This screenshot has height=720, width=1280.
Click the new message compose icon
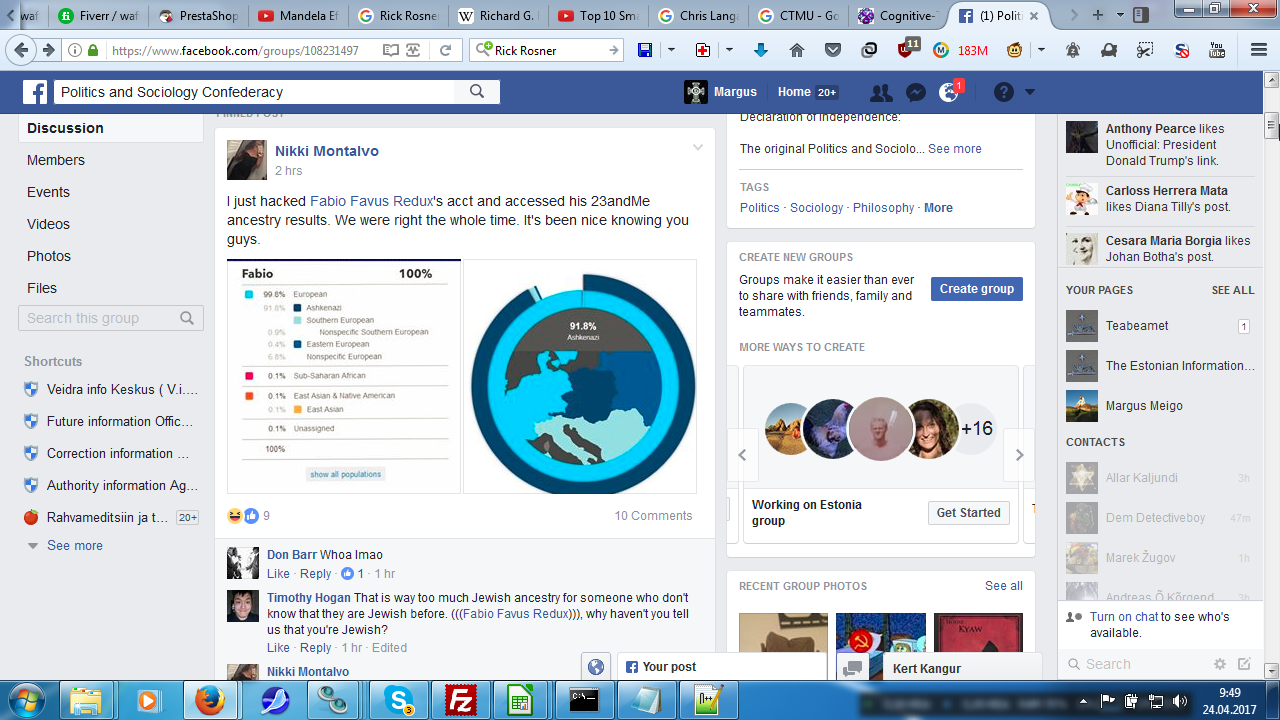1244,664
